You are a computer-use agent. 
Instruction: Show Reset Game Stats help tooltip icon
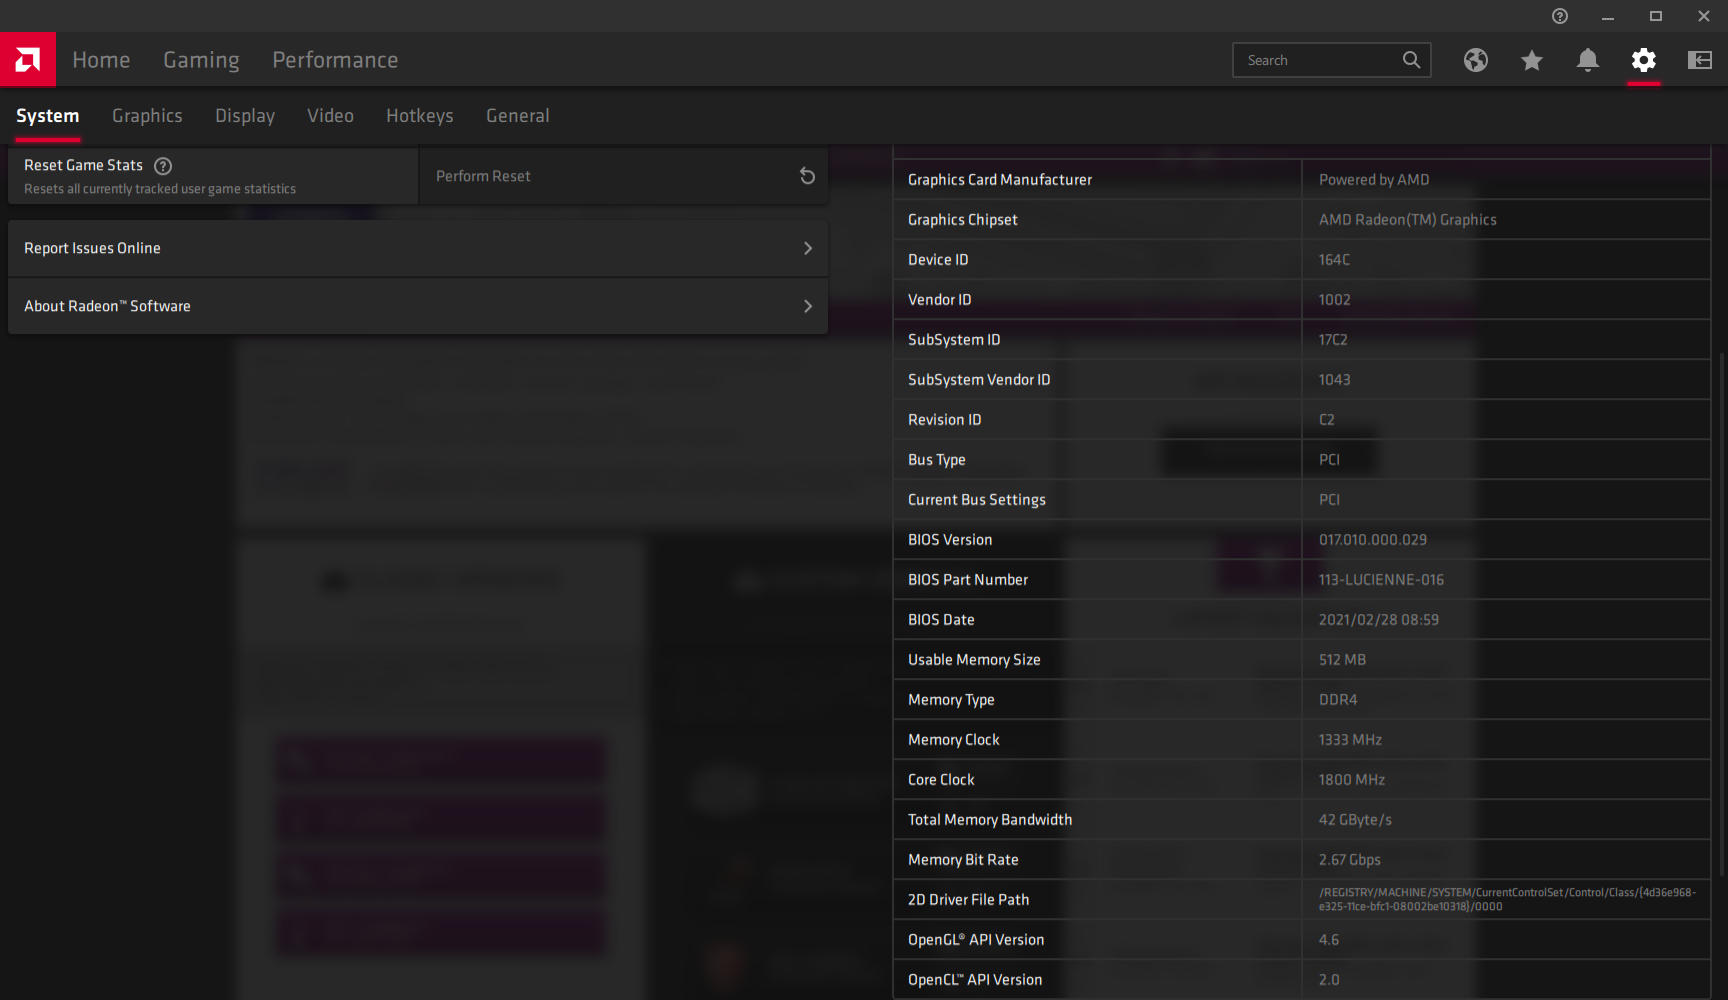tap(163, 166)
